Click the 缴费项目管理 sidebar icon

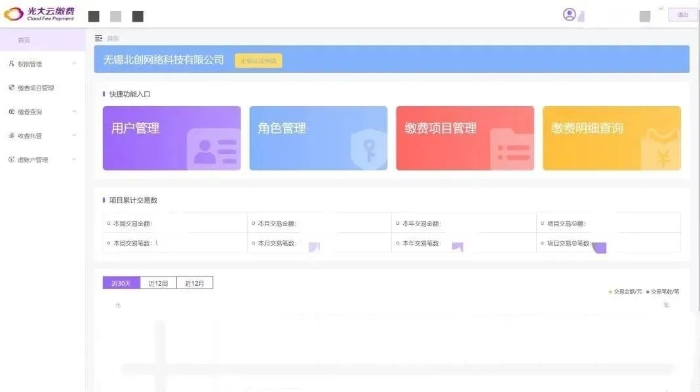[12, 88]
